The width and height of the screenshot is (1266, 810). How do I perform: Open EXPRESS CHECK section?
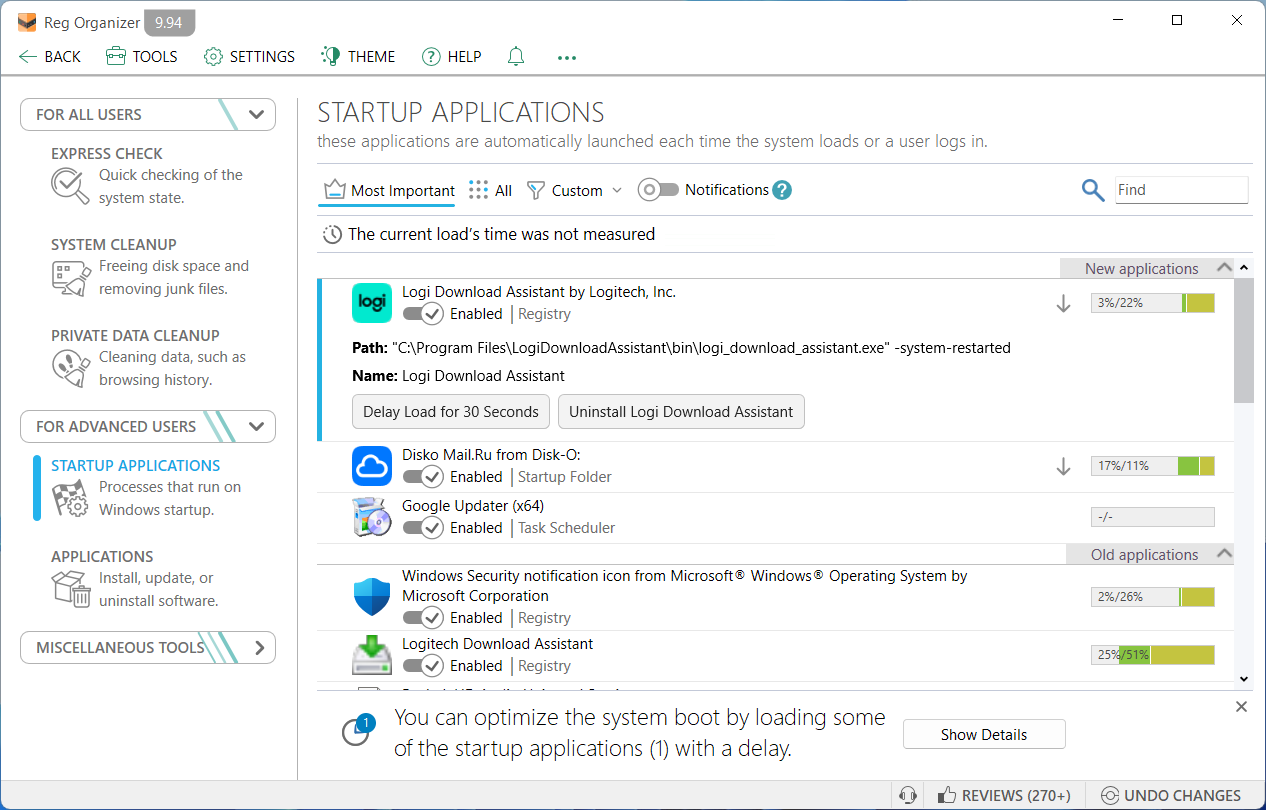click(x=107, y=154)
